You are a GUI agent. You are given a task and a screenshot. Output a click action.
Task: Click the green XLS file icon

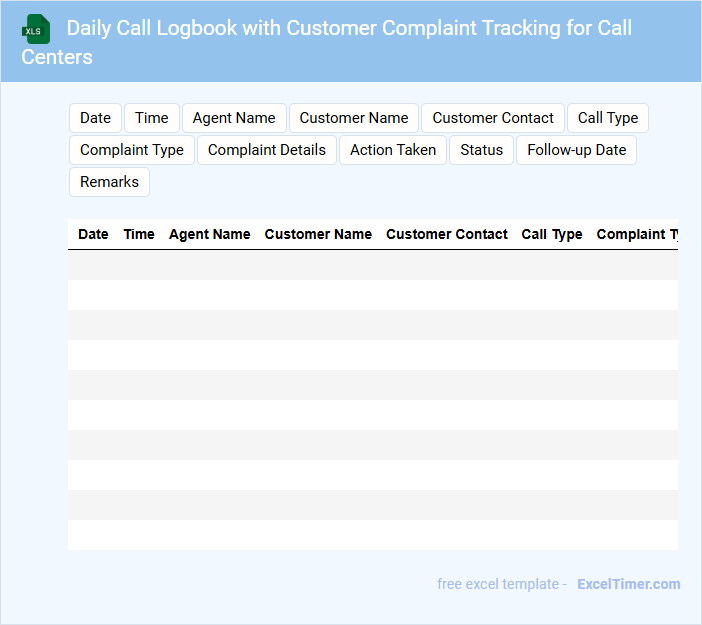(35, 29)
